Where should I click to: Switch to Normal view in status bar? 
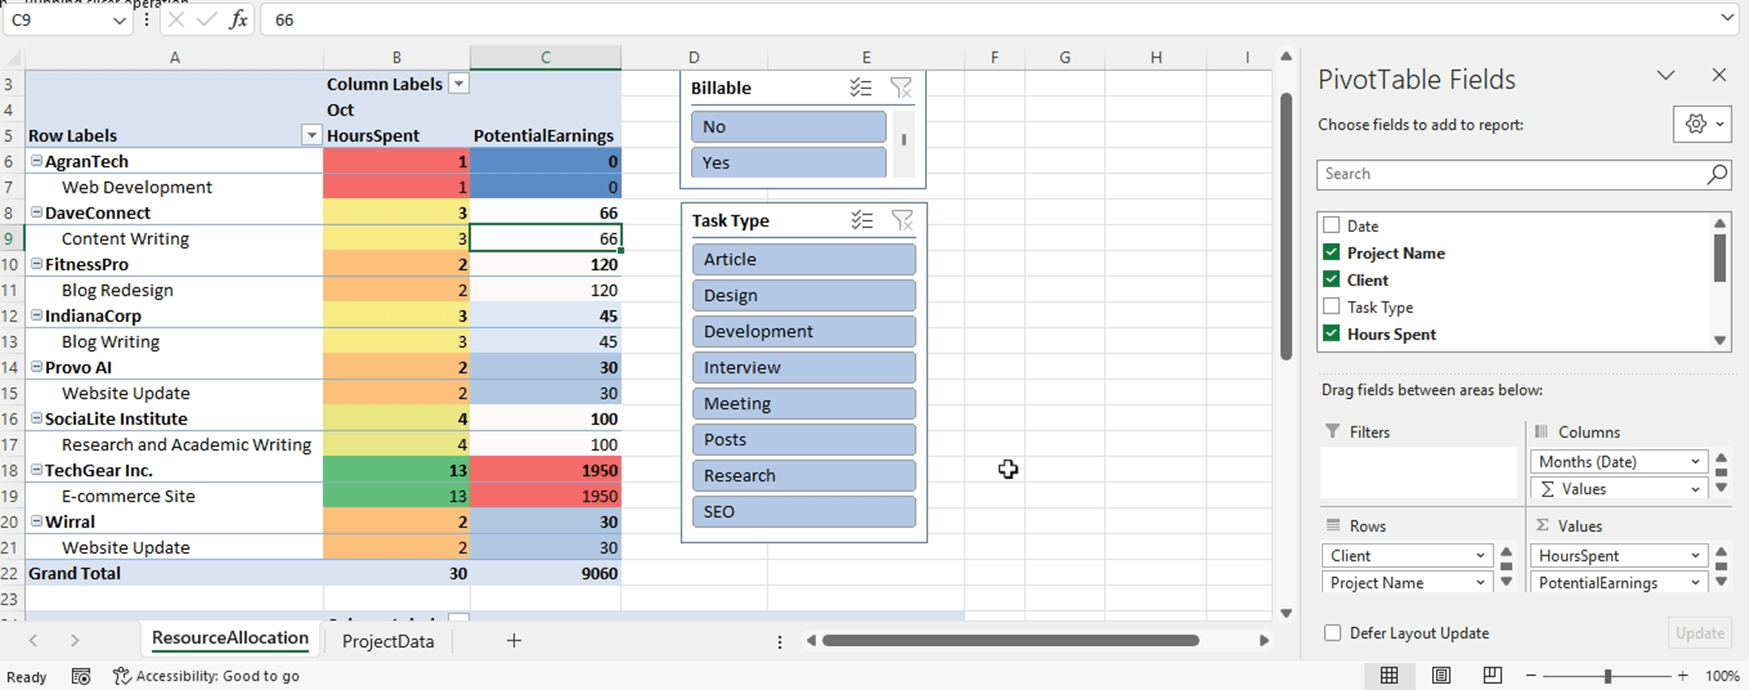[x=1389, y=676]
